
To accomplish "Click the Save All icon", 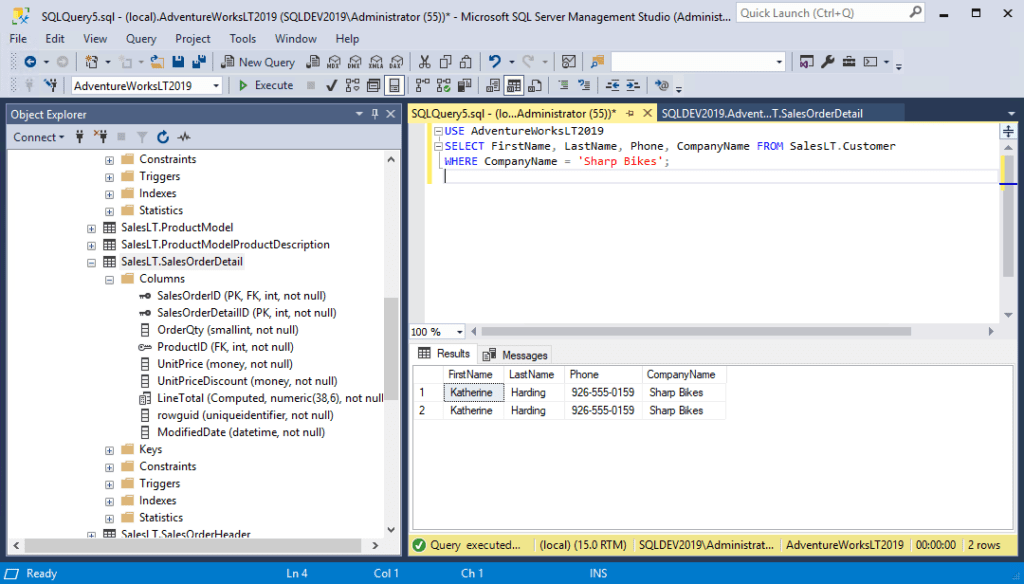I will pyautogui.click(x=199, y=62).
